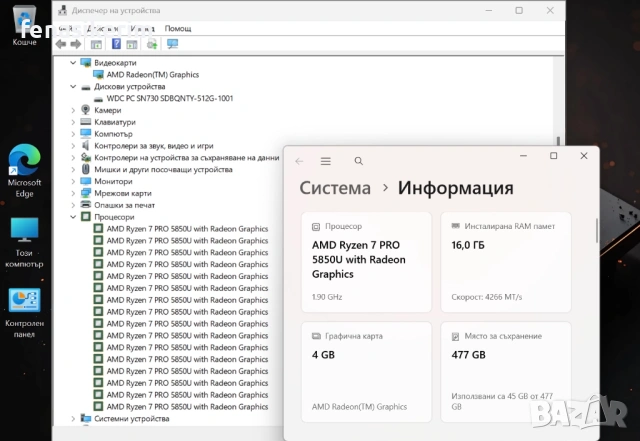Open the Място за съхранение card

(506, 372)
